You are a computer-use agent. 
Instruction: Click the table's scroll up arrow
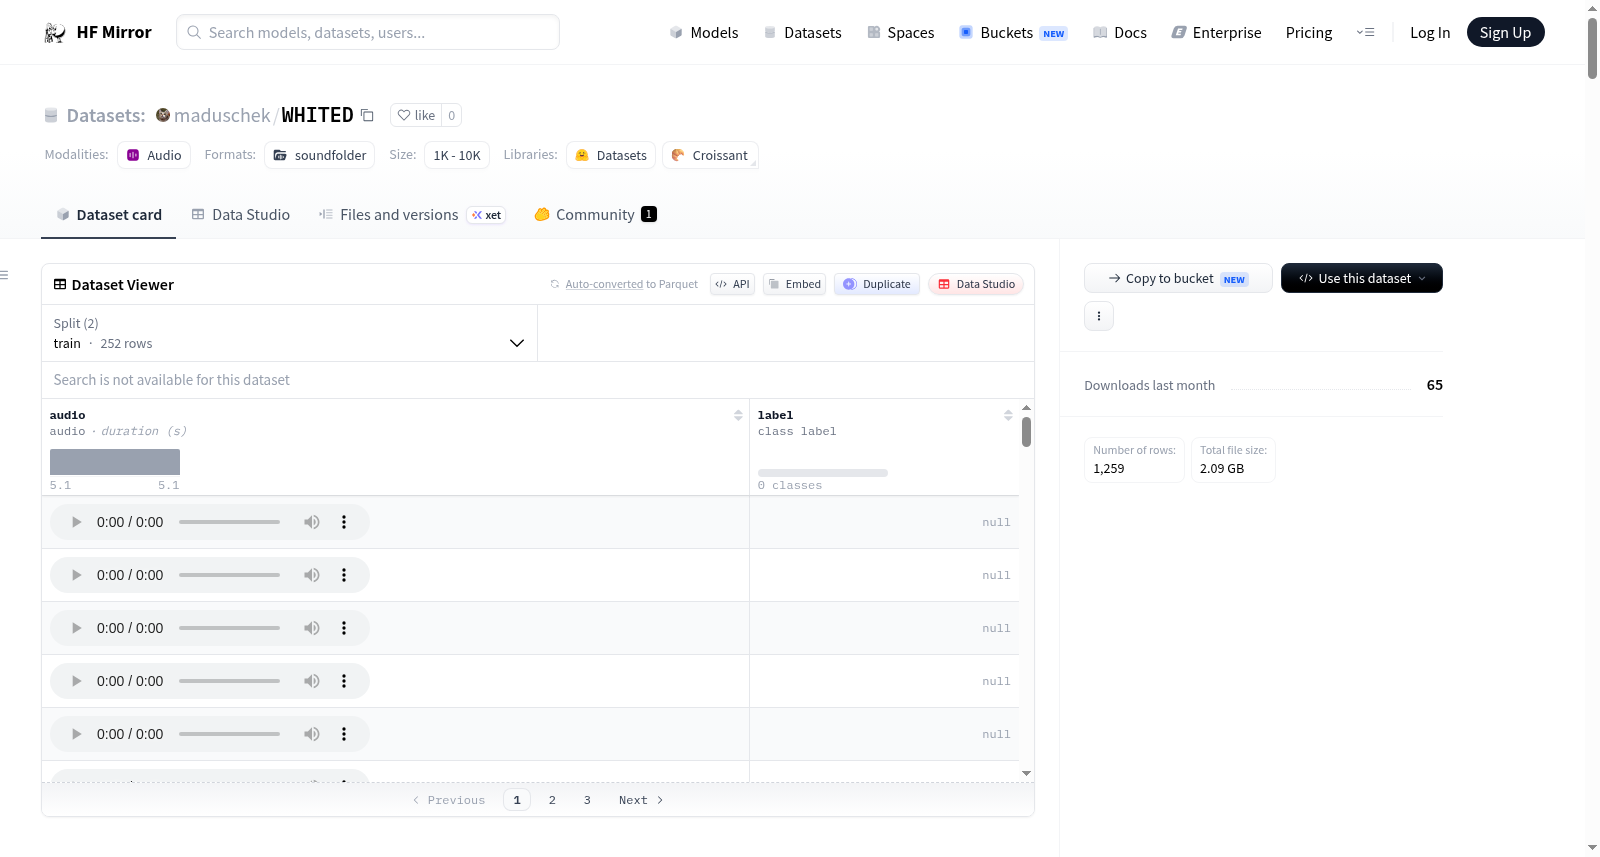tap(1026, 408)
